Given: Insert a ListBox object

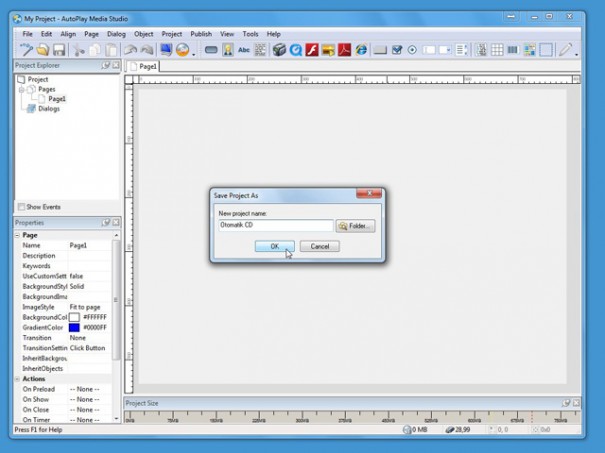Looking at the screenshot, I should (x=461, y=50).
